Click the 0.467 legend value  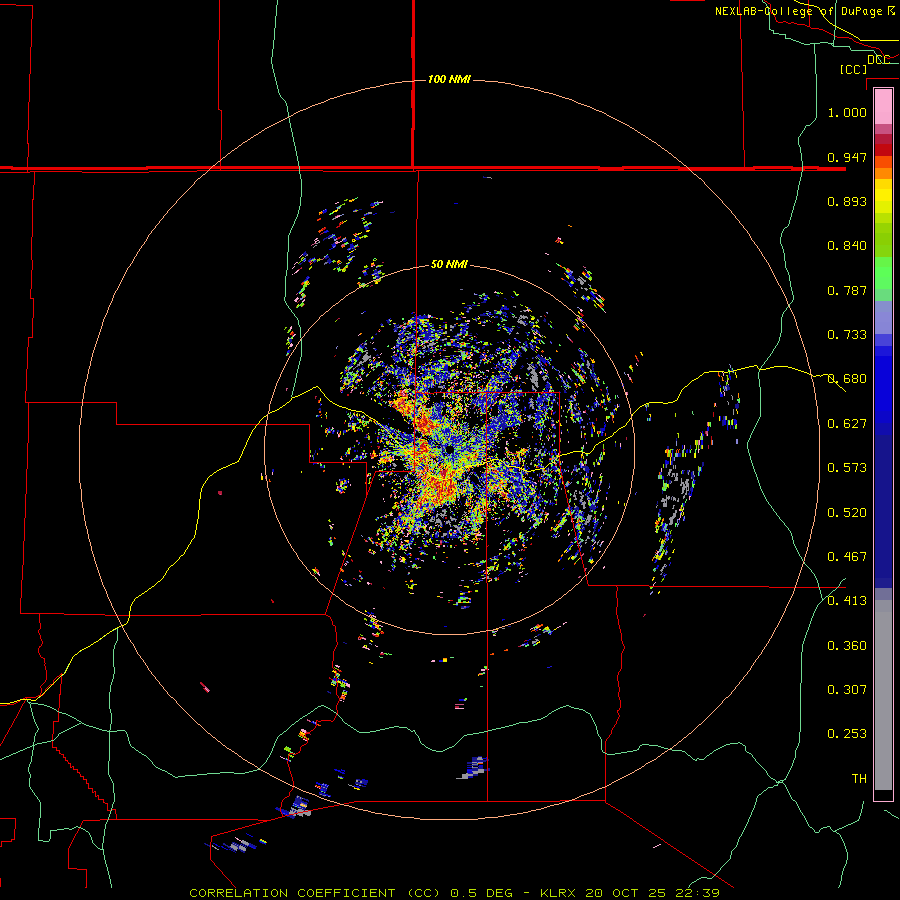coord(847,557)
